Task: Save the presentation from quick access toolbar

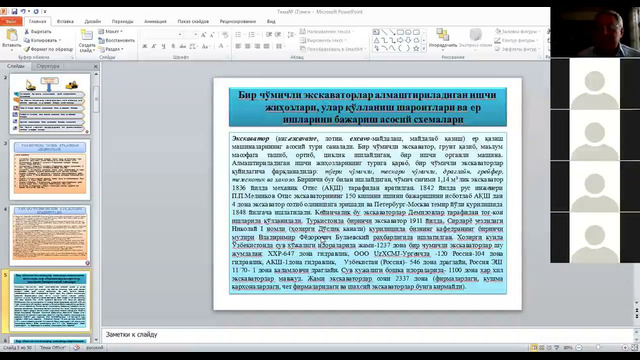Action: [14, 11]
